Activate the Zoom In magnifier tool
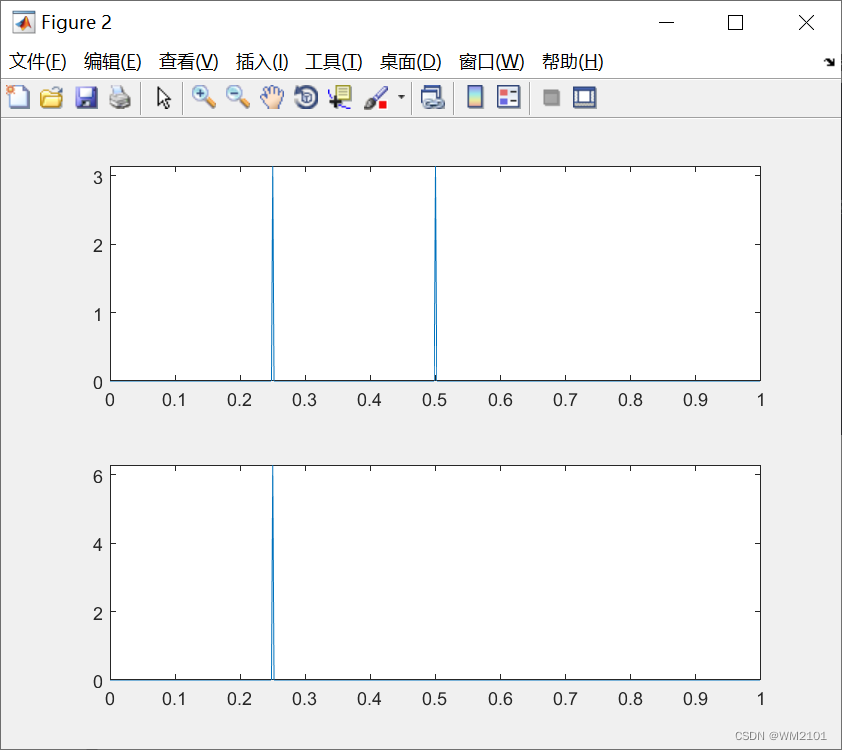The width and height of the screenshot is (842, 750). coord(204,98)
